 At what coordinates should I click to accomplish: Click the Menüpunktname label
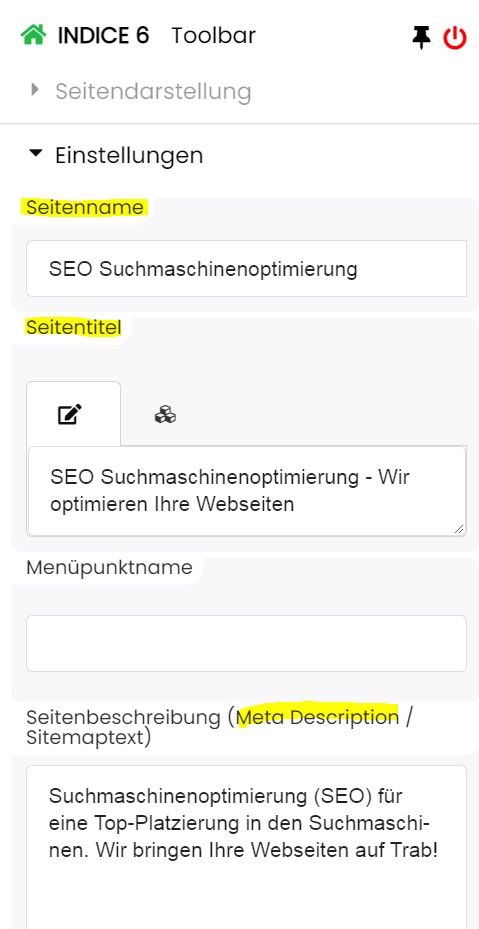click(109, 568)
